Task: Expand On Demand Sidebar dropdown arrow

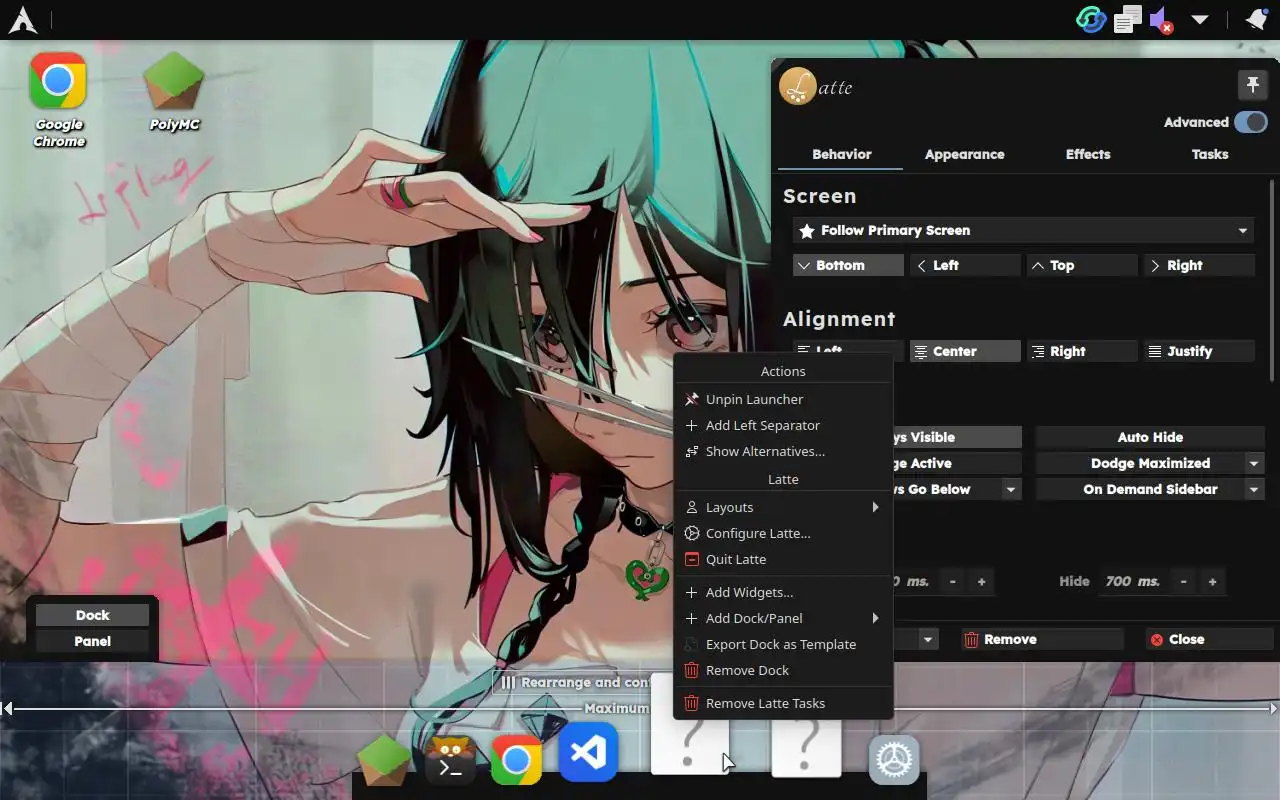Action: (1254, 489)
